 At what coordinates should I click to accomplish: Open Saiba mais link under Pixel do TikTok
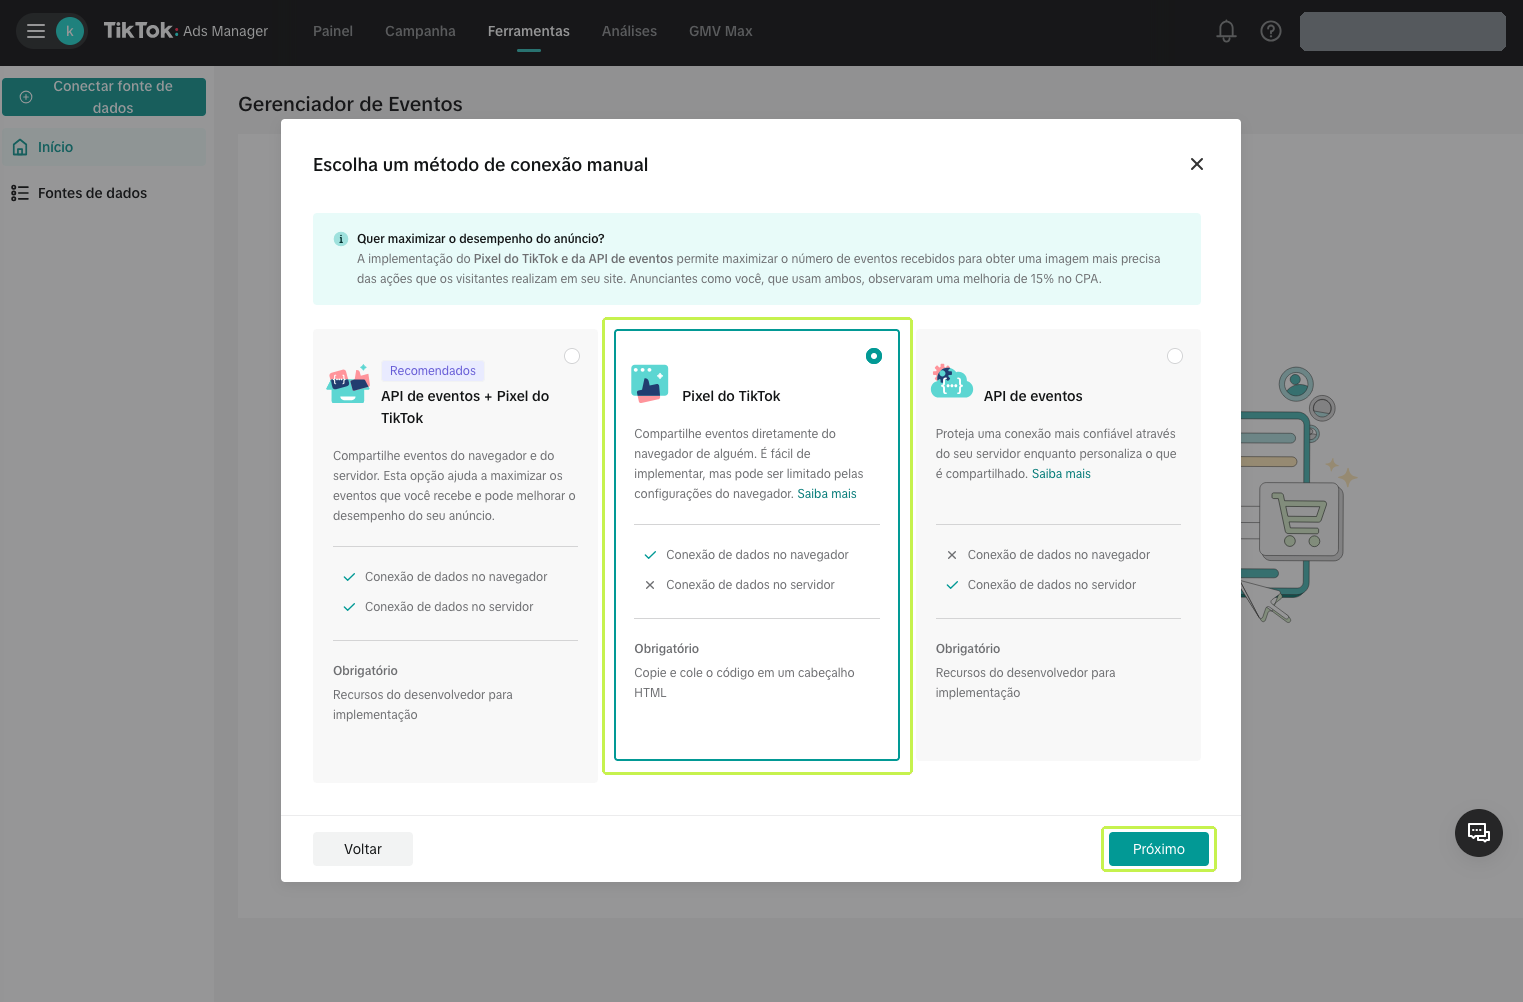click(827, 494)
